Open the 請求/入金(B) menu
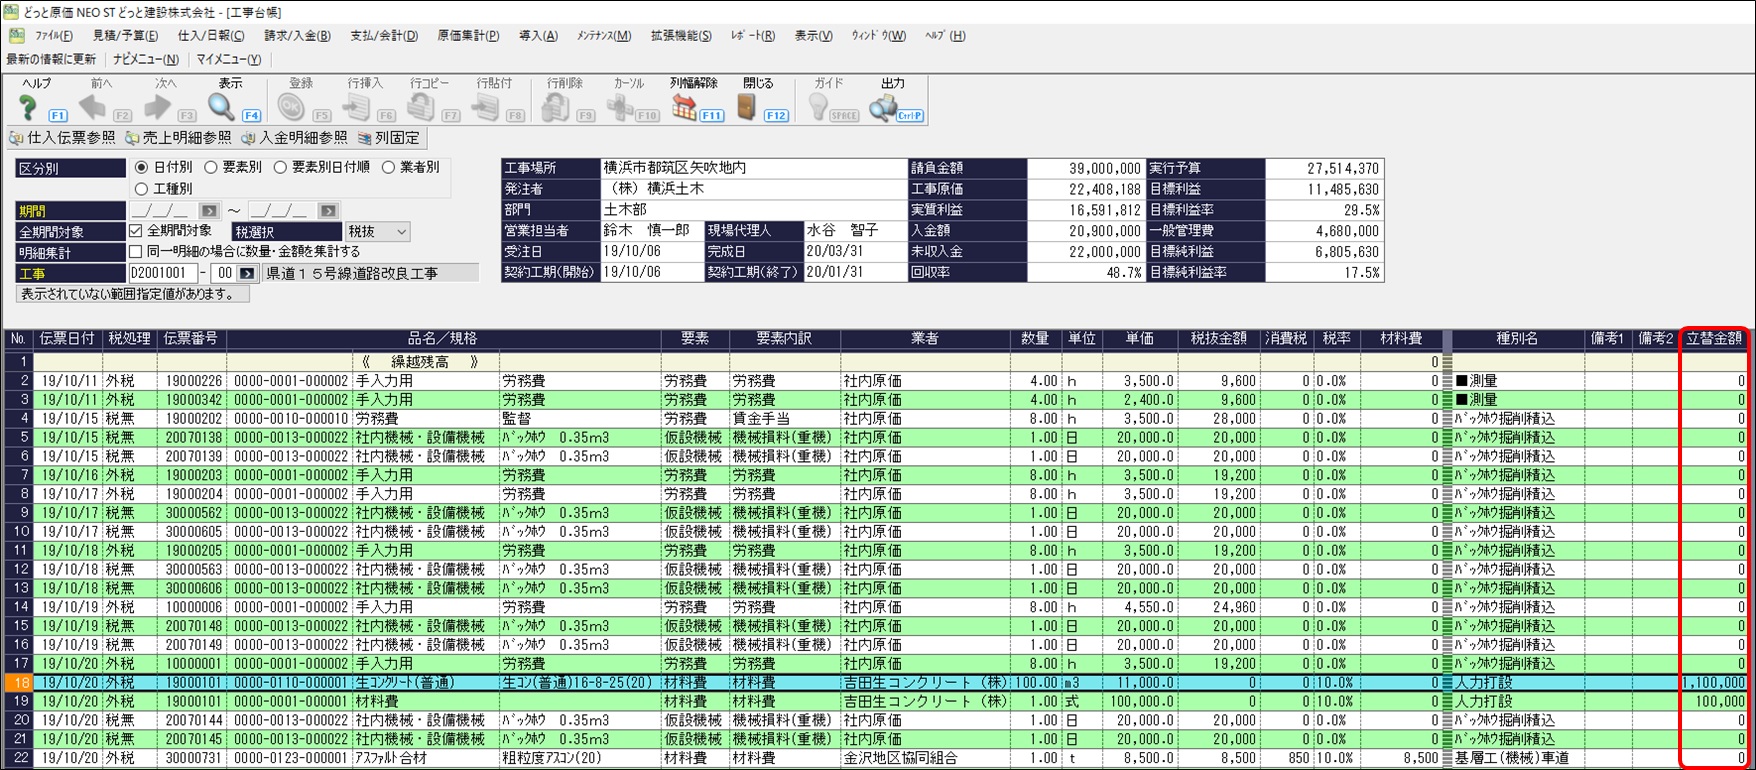1756x770 pixels. pyautogui.click(x=297, y=36)
